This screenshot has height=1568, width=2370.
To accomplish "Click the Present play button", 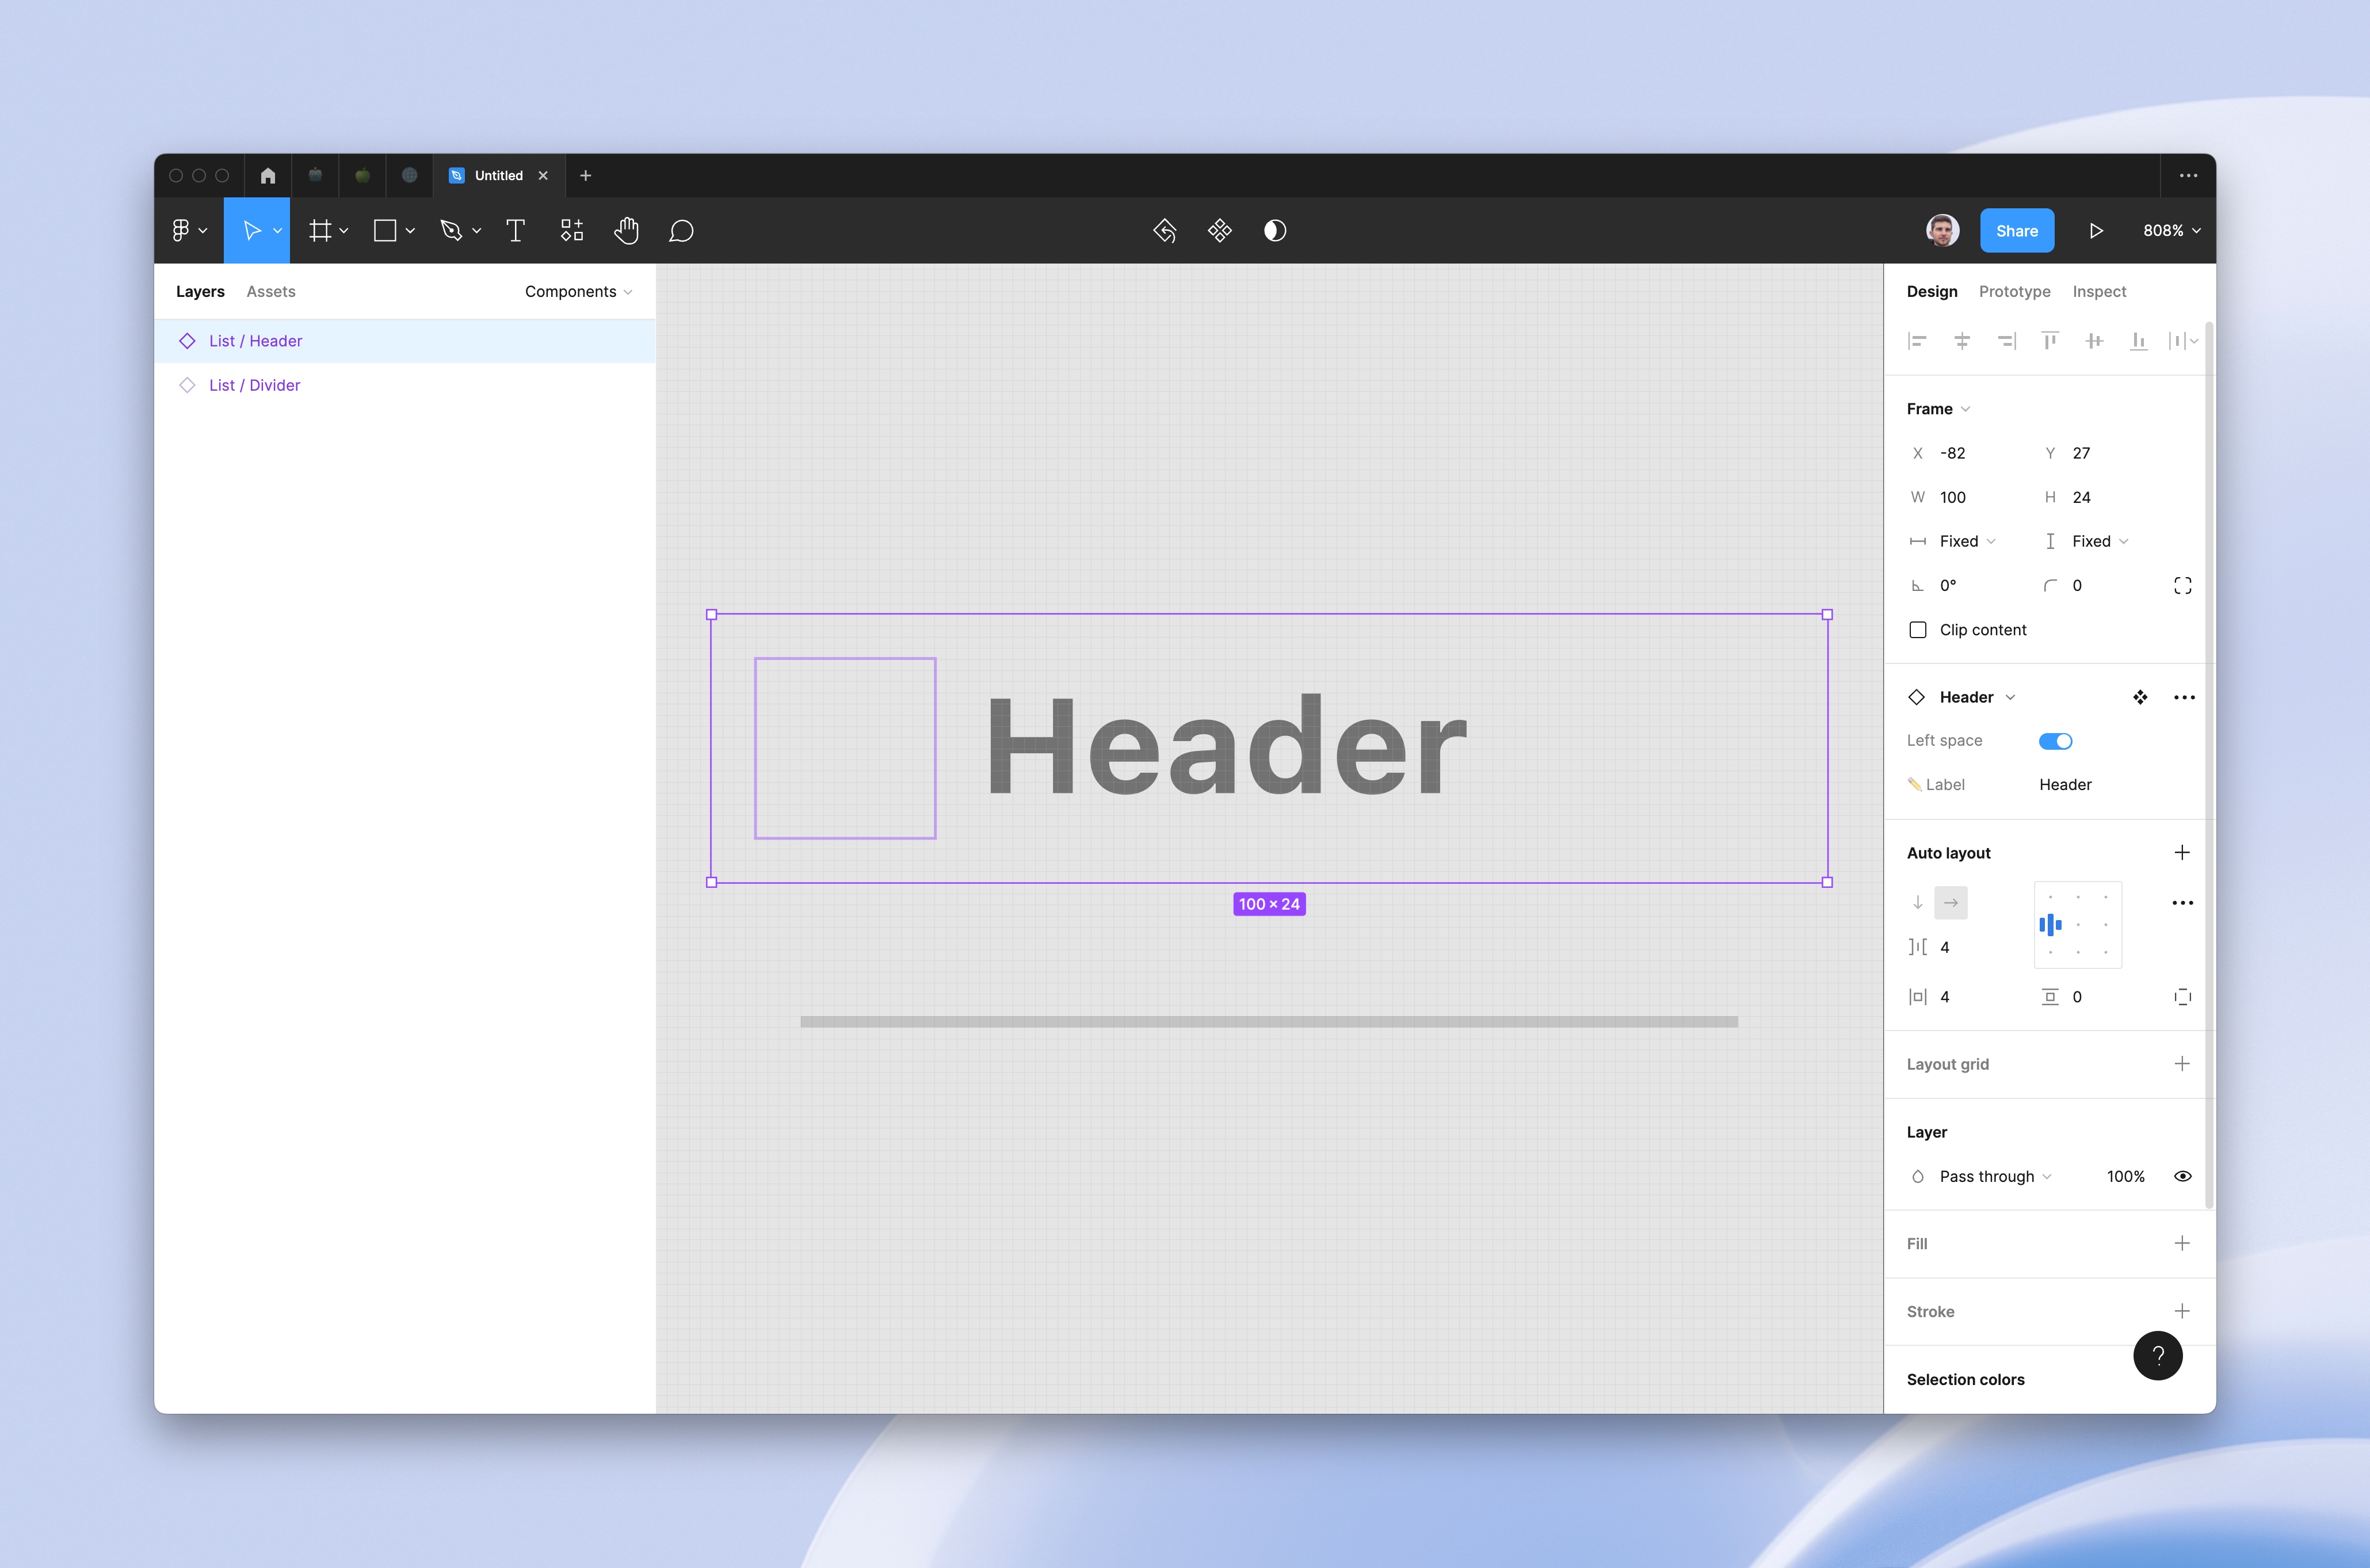I will click(2096, 231).
